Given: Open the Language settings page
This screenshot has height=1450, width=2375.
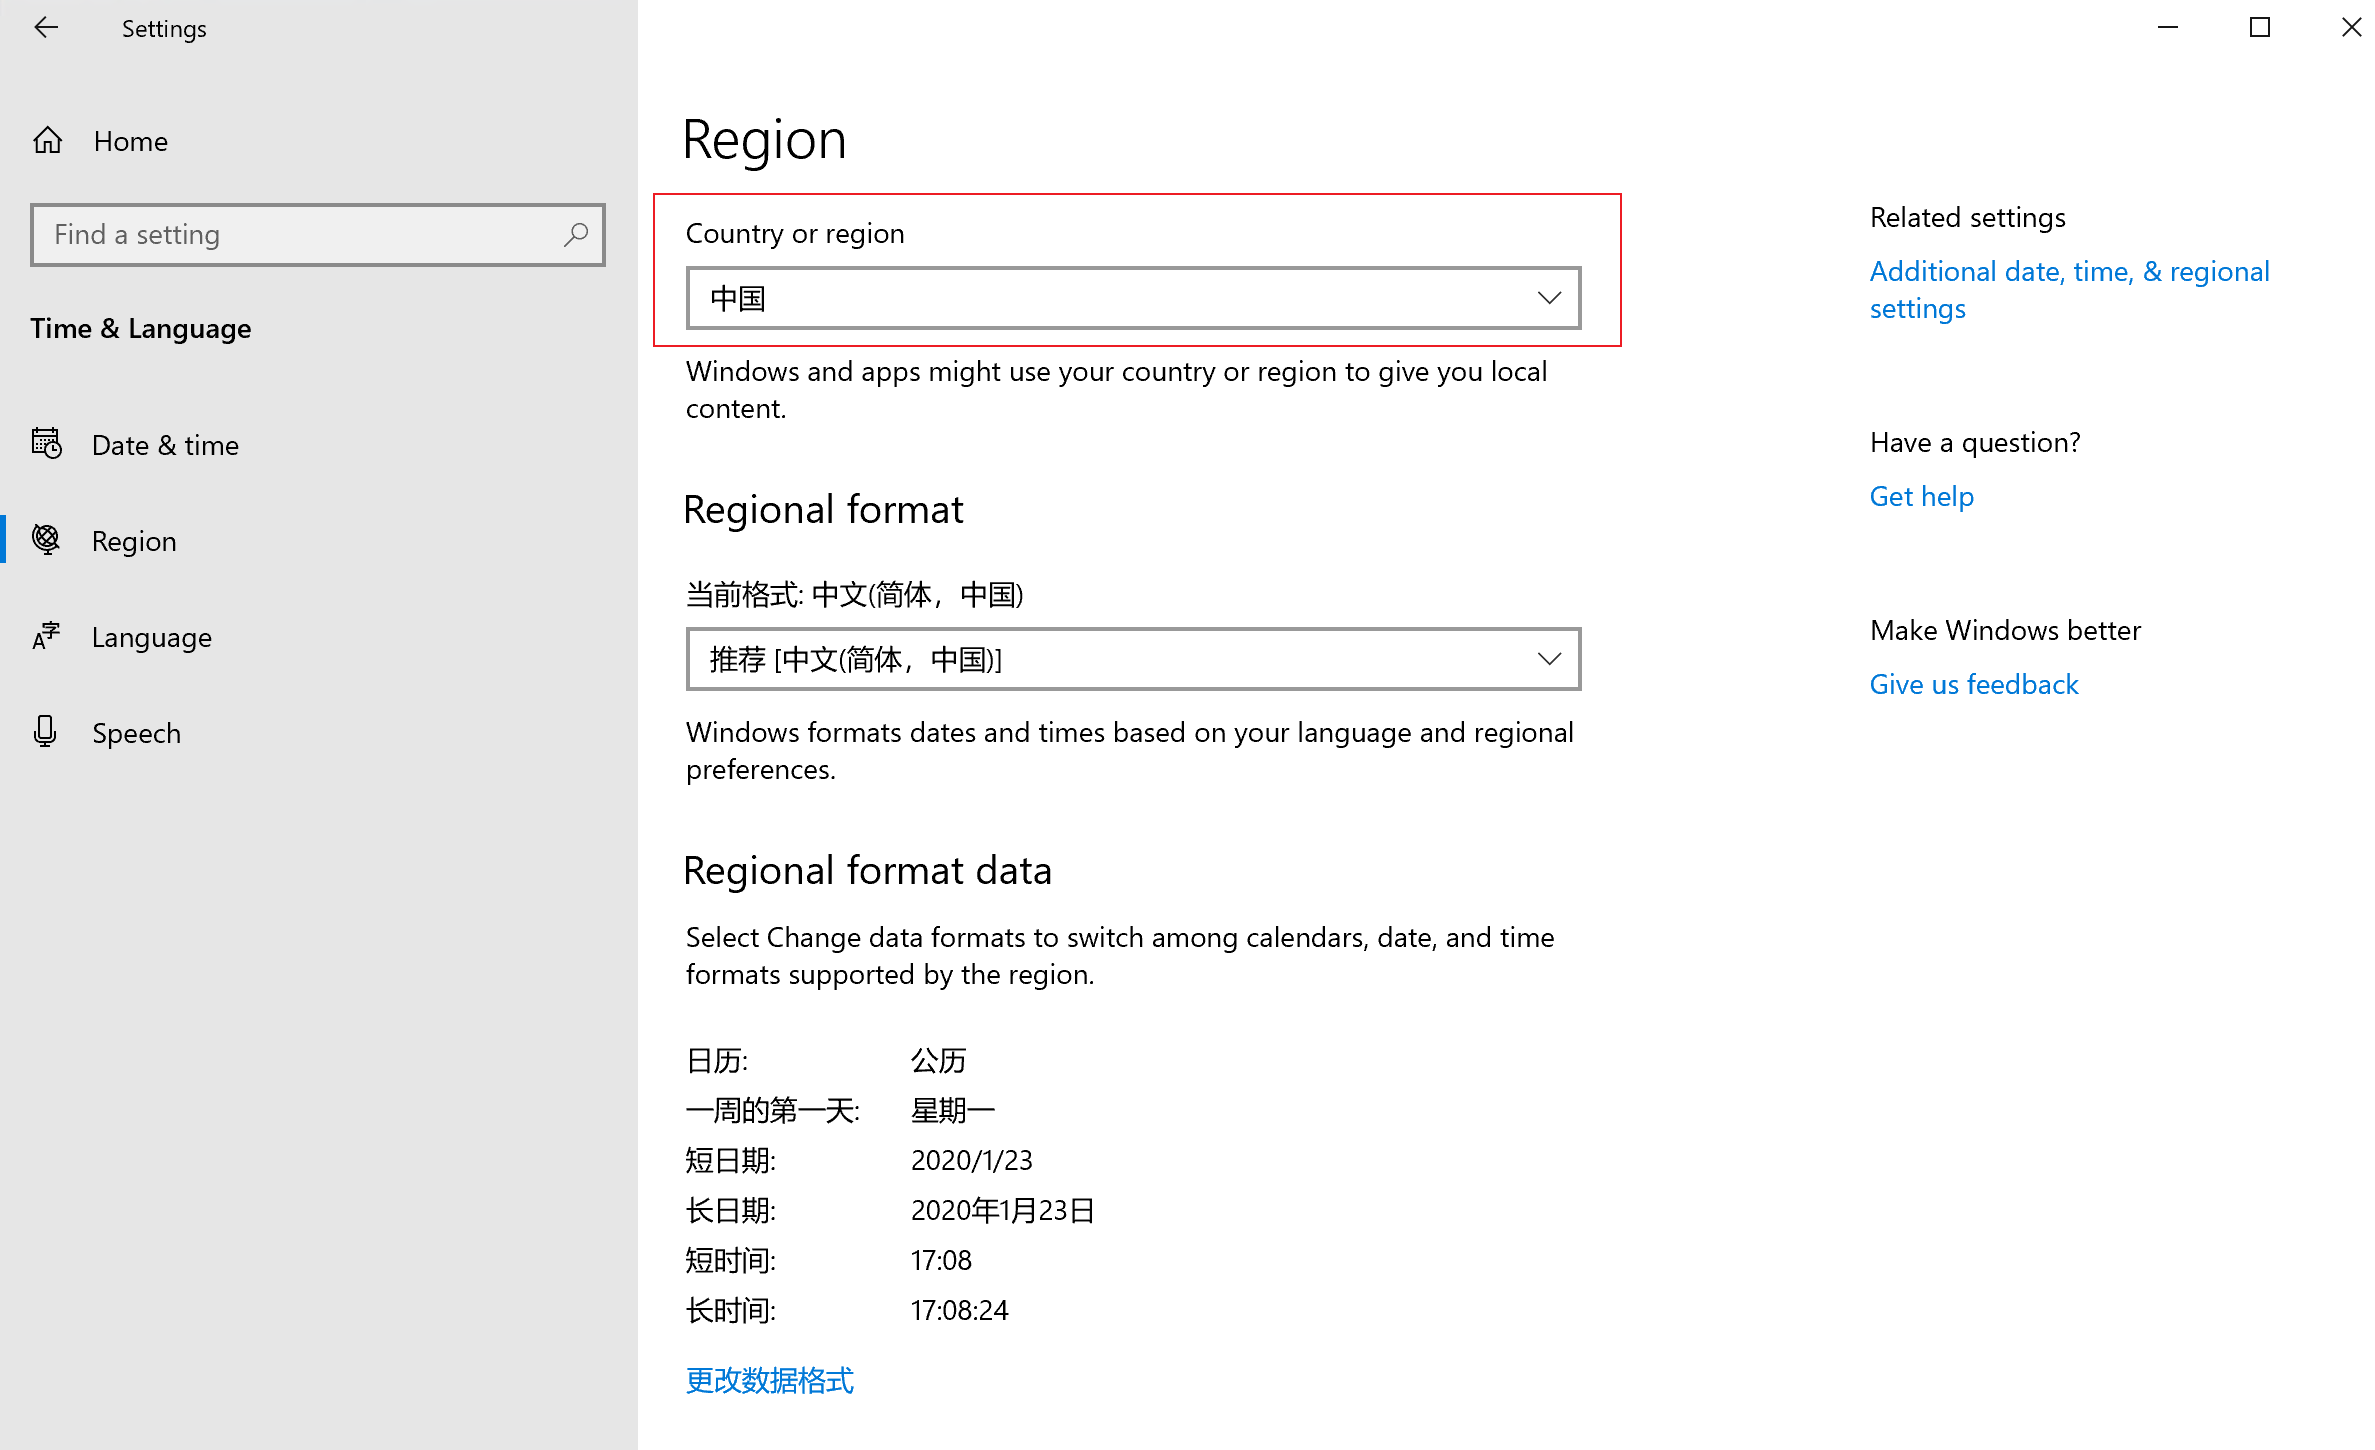Looking at the screenshot, I should pos(151,637).
